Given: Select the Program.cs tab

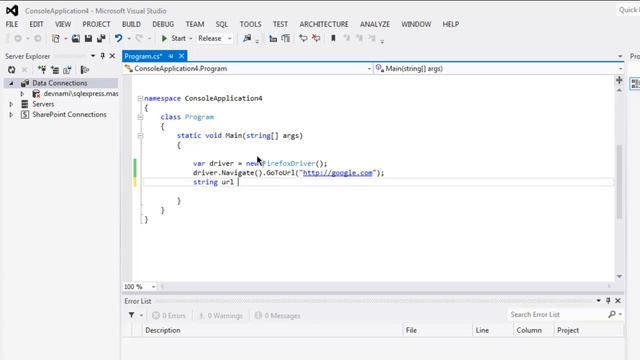Looking at the screenshot, I should pos(143,56).
